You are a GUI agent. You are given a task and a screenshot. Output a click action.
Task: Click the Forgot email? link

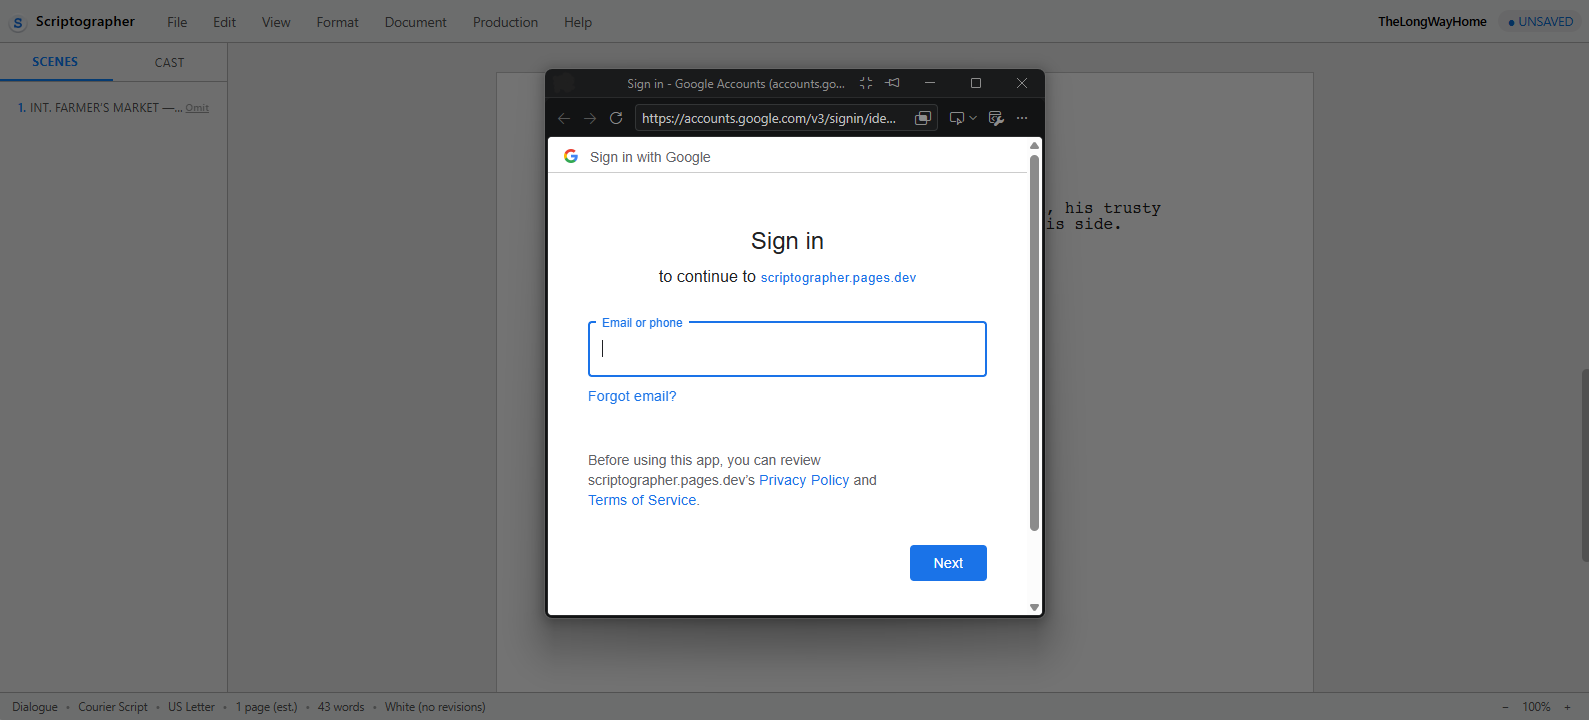632,396
